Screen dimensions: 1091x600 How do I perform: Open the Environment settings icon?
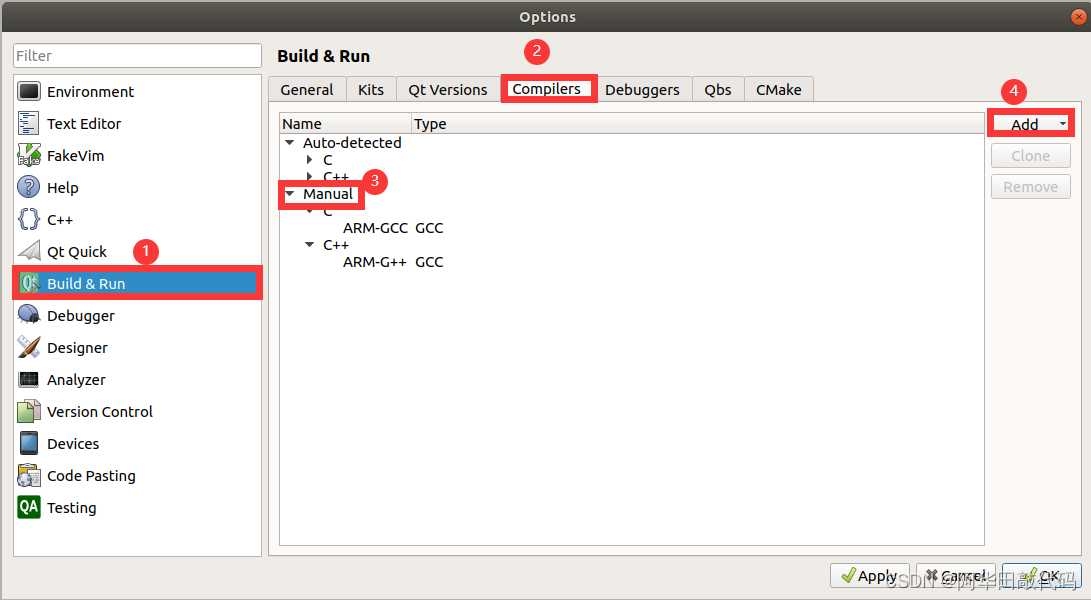coord(30,91)
